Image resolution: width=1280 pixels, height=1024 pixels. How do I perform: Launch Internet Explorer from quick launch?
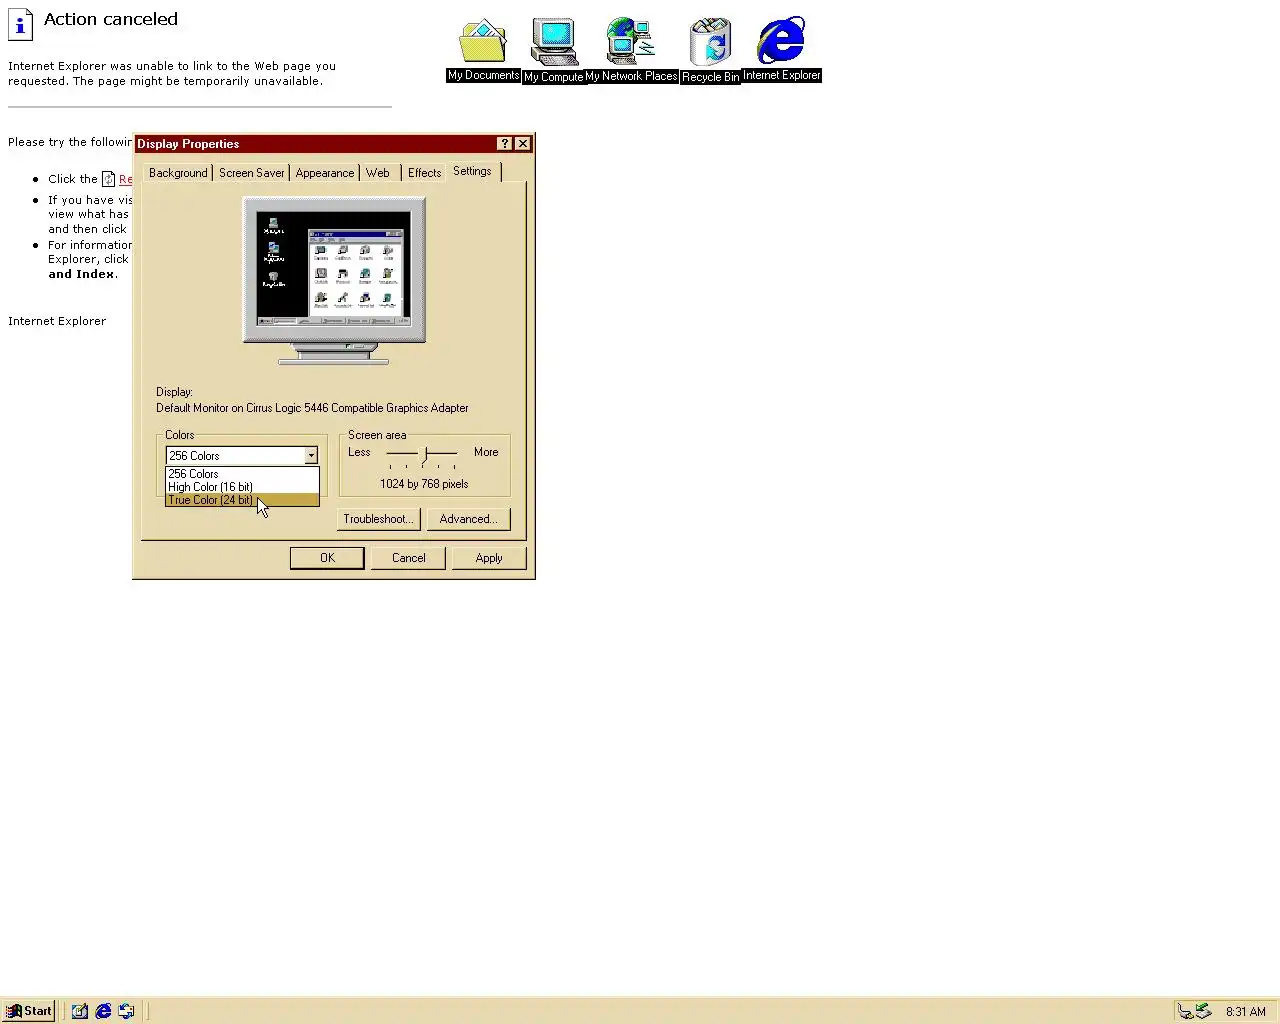[103, 1011]
